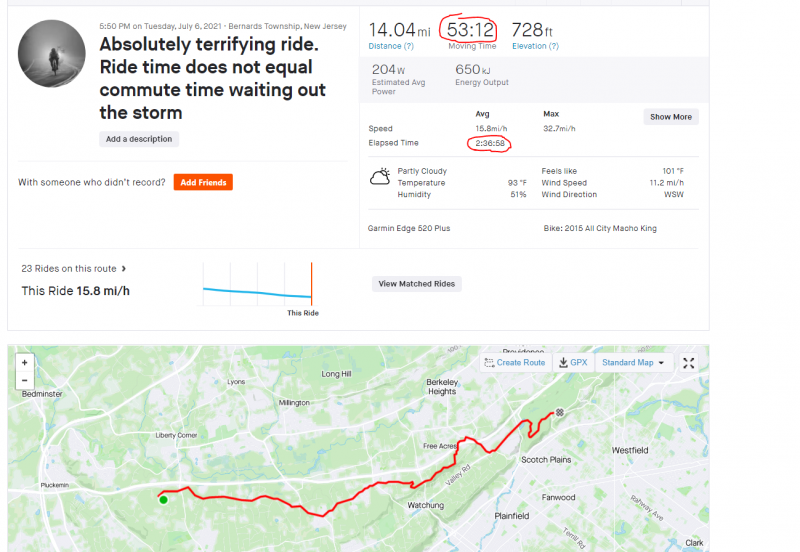Open the Distance help link

(x=391, y=46)
